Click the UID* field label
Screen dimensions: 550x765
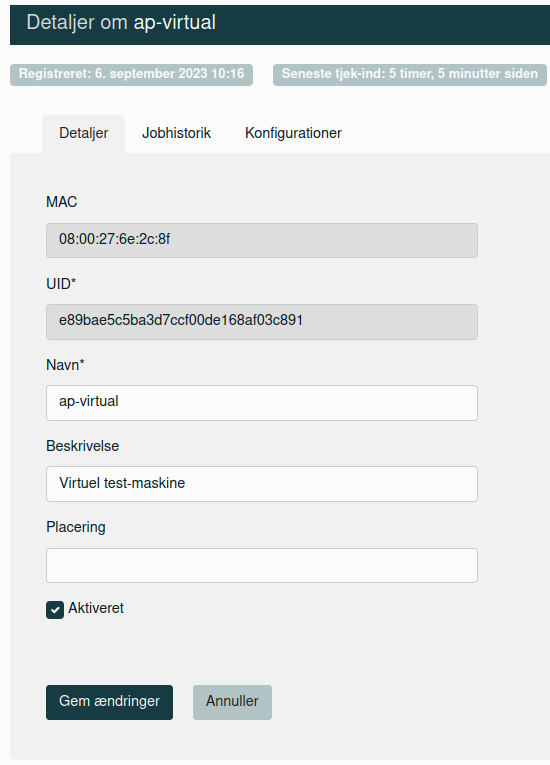tap(61, 284)
